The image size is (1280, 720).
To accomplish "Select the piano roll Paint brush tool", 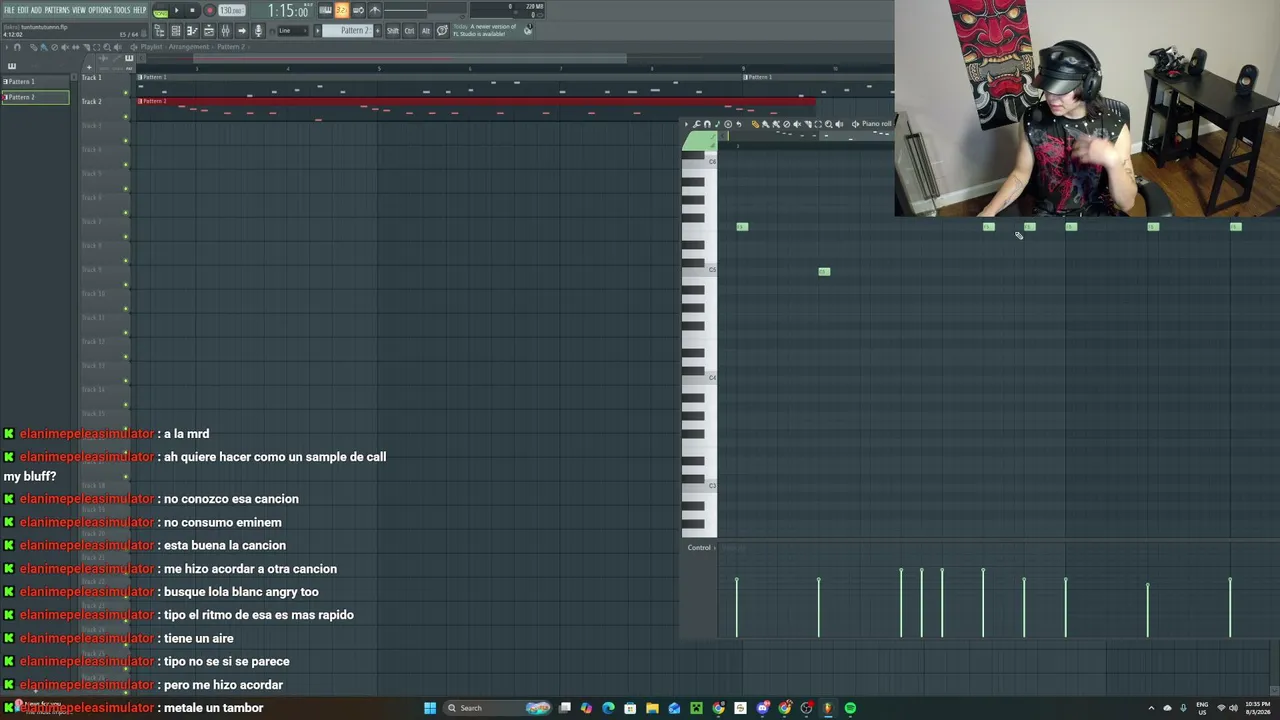I will coord(766,124).
